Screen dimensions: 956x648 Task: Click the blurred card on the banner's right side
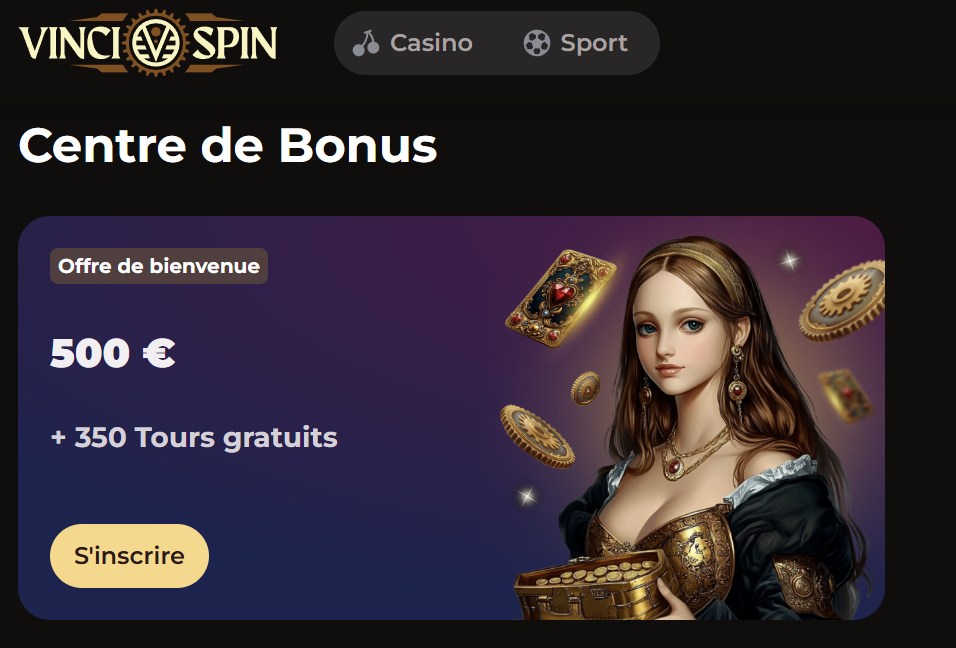(x=846, y=396)
